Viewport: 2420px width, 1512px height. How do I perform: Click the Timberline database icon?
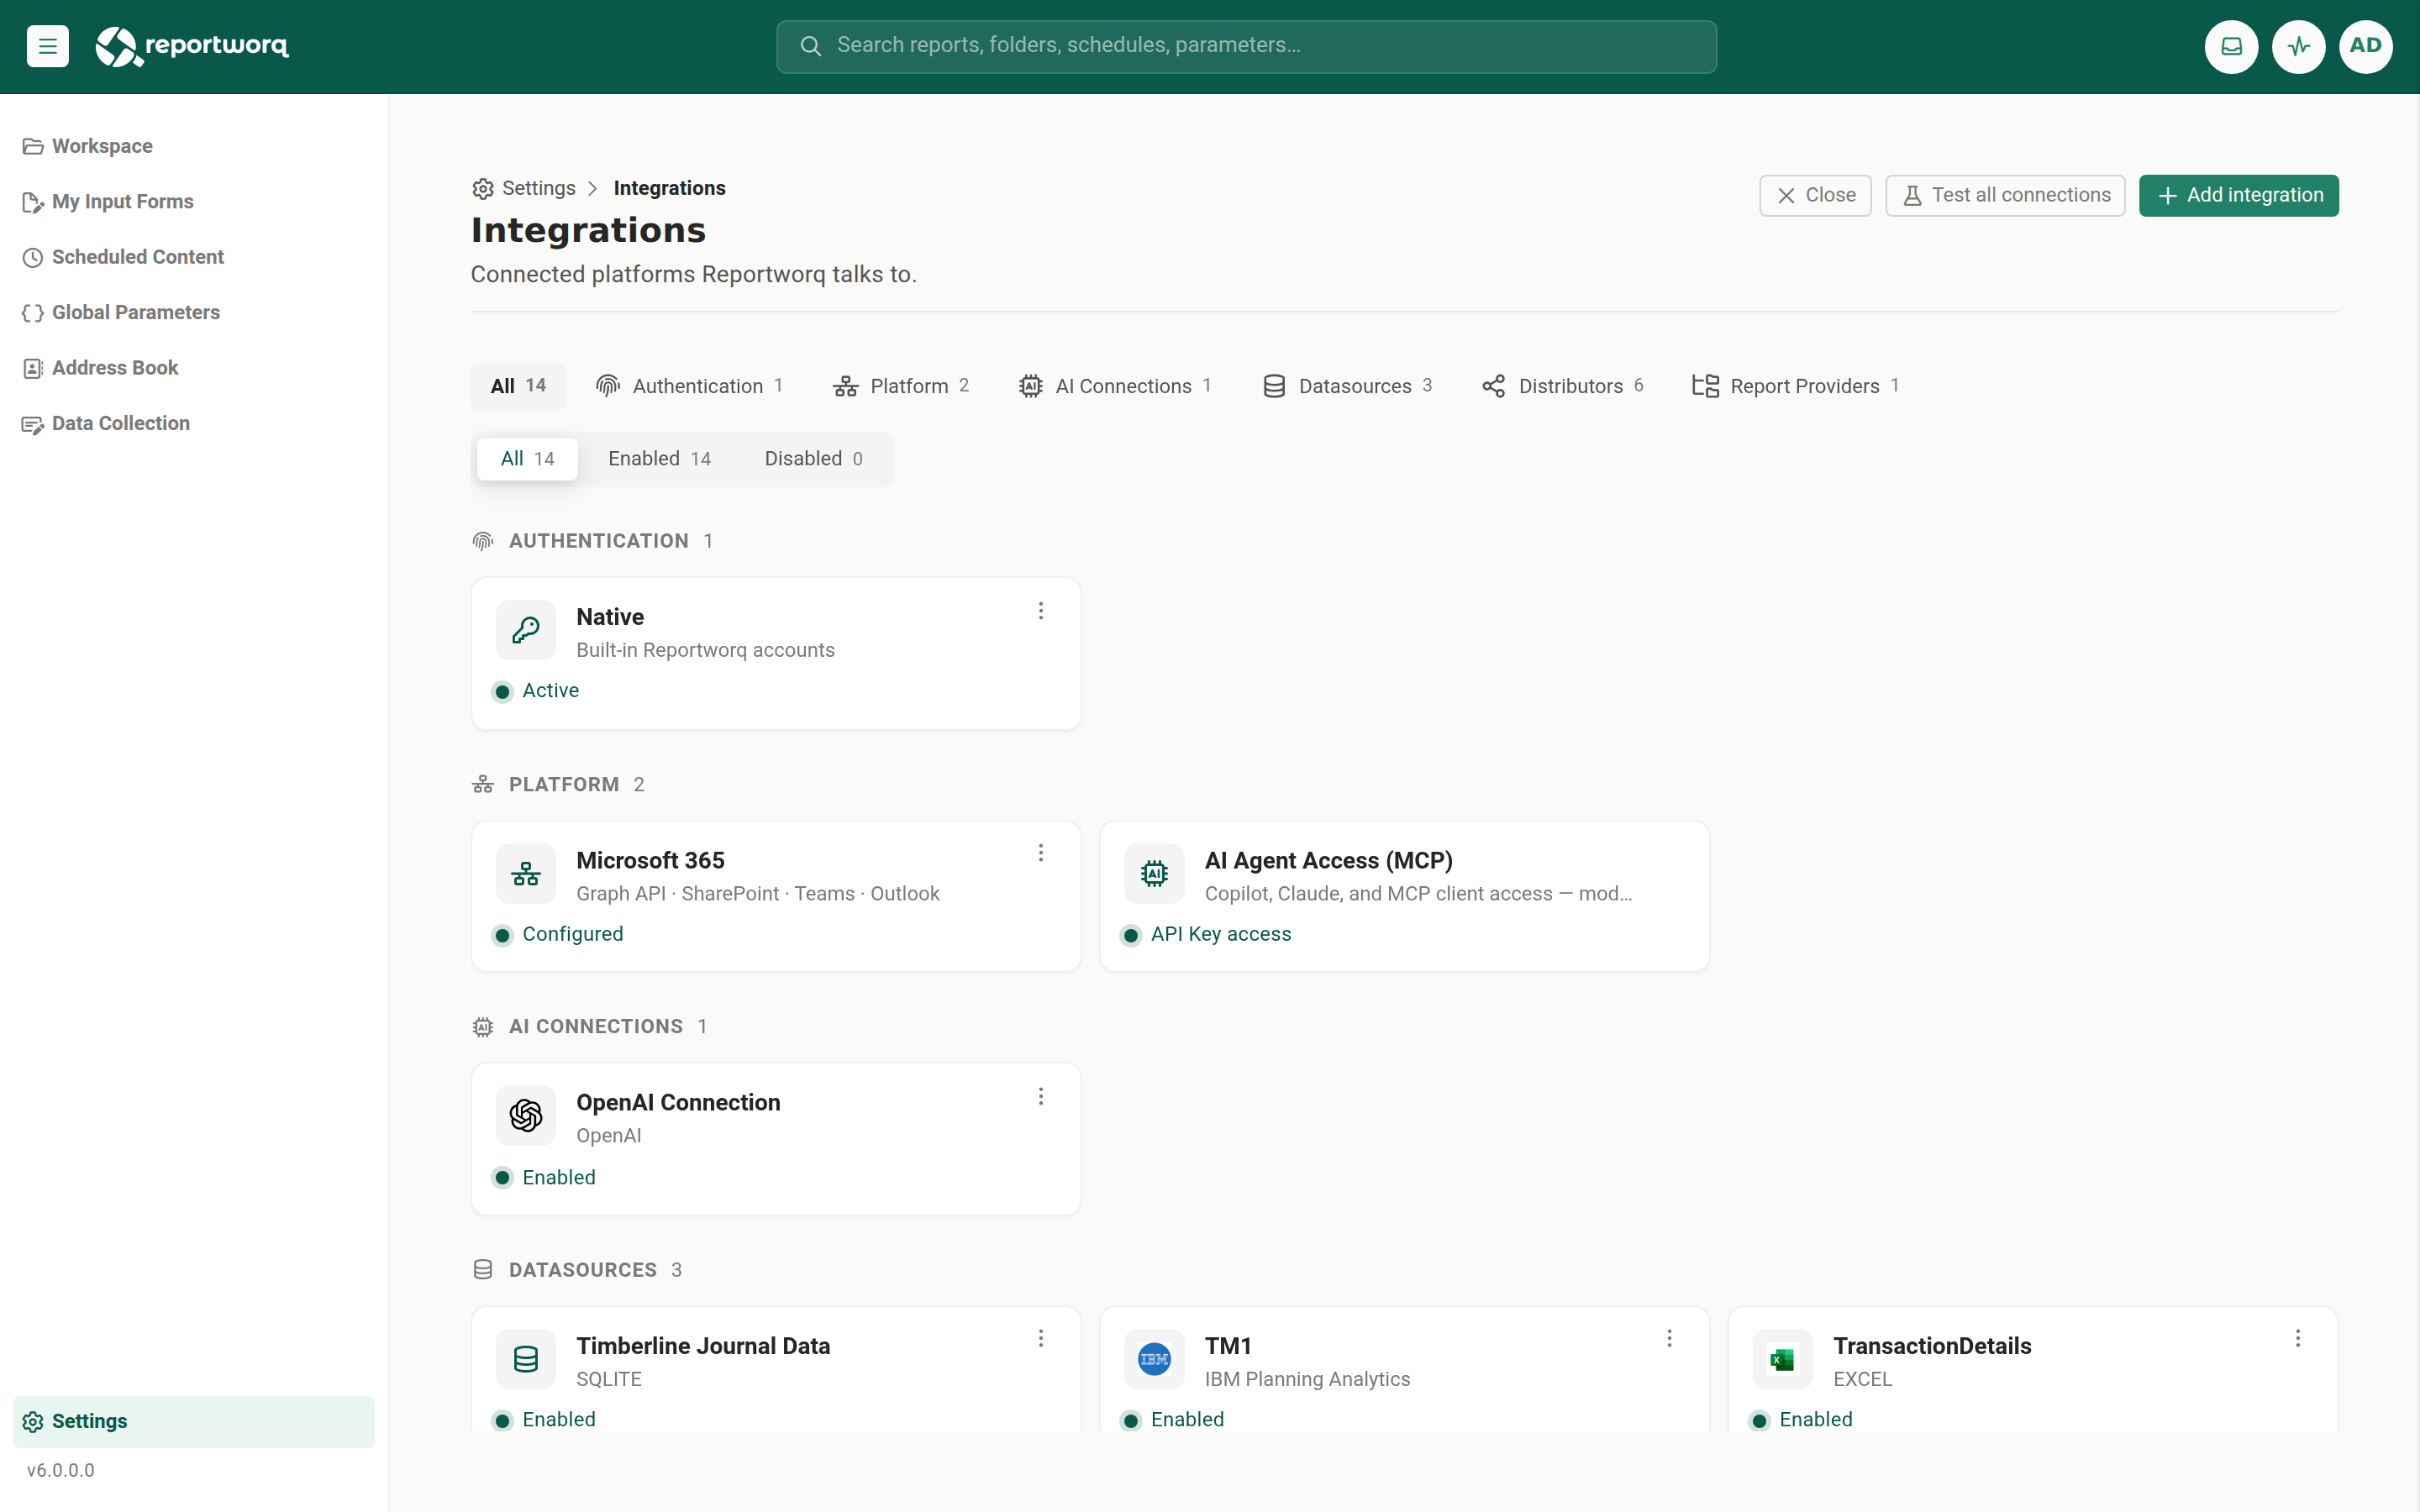click(526, 1360)
